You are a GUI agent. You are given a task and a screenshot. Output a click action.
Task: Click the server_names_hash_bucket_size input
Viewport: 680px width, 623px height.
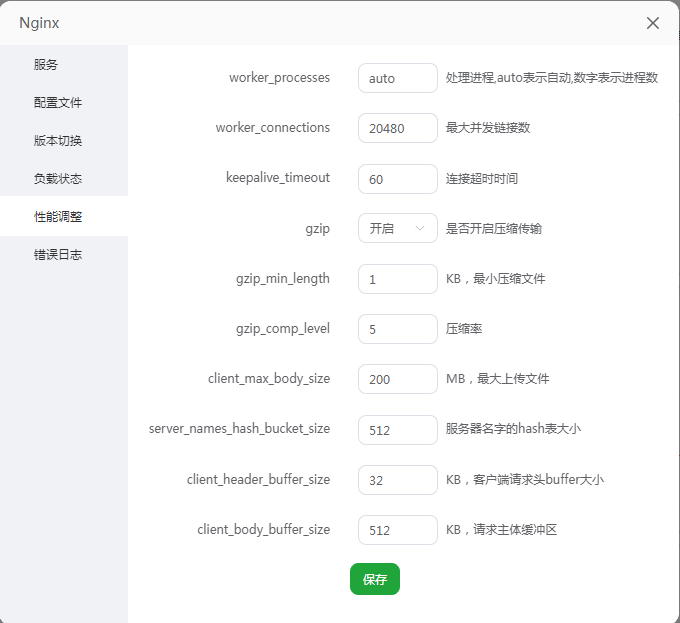pos(397,430)
